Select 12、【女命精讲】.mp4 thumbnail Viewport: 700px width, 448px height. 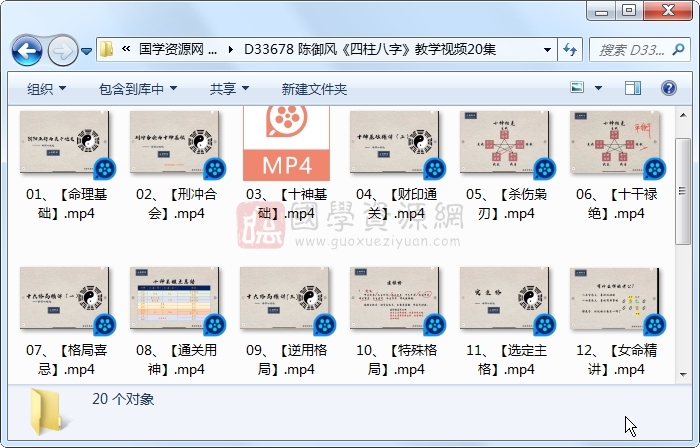coord(615,299)
